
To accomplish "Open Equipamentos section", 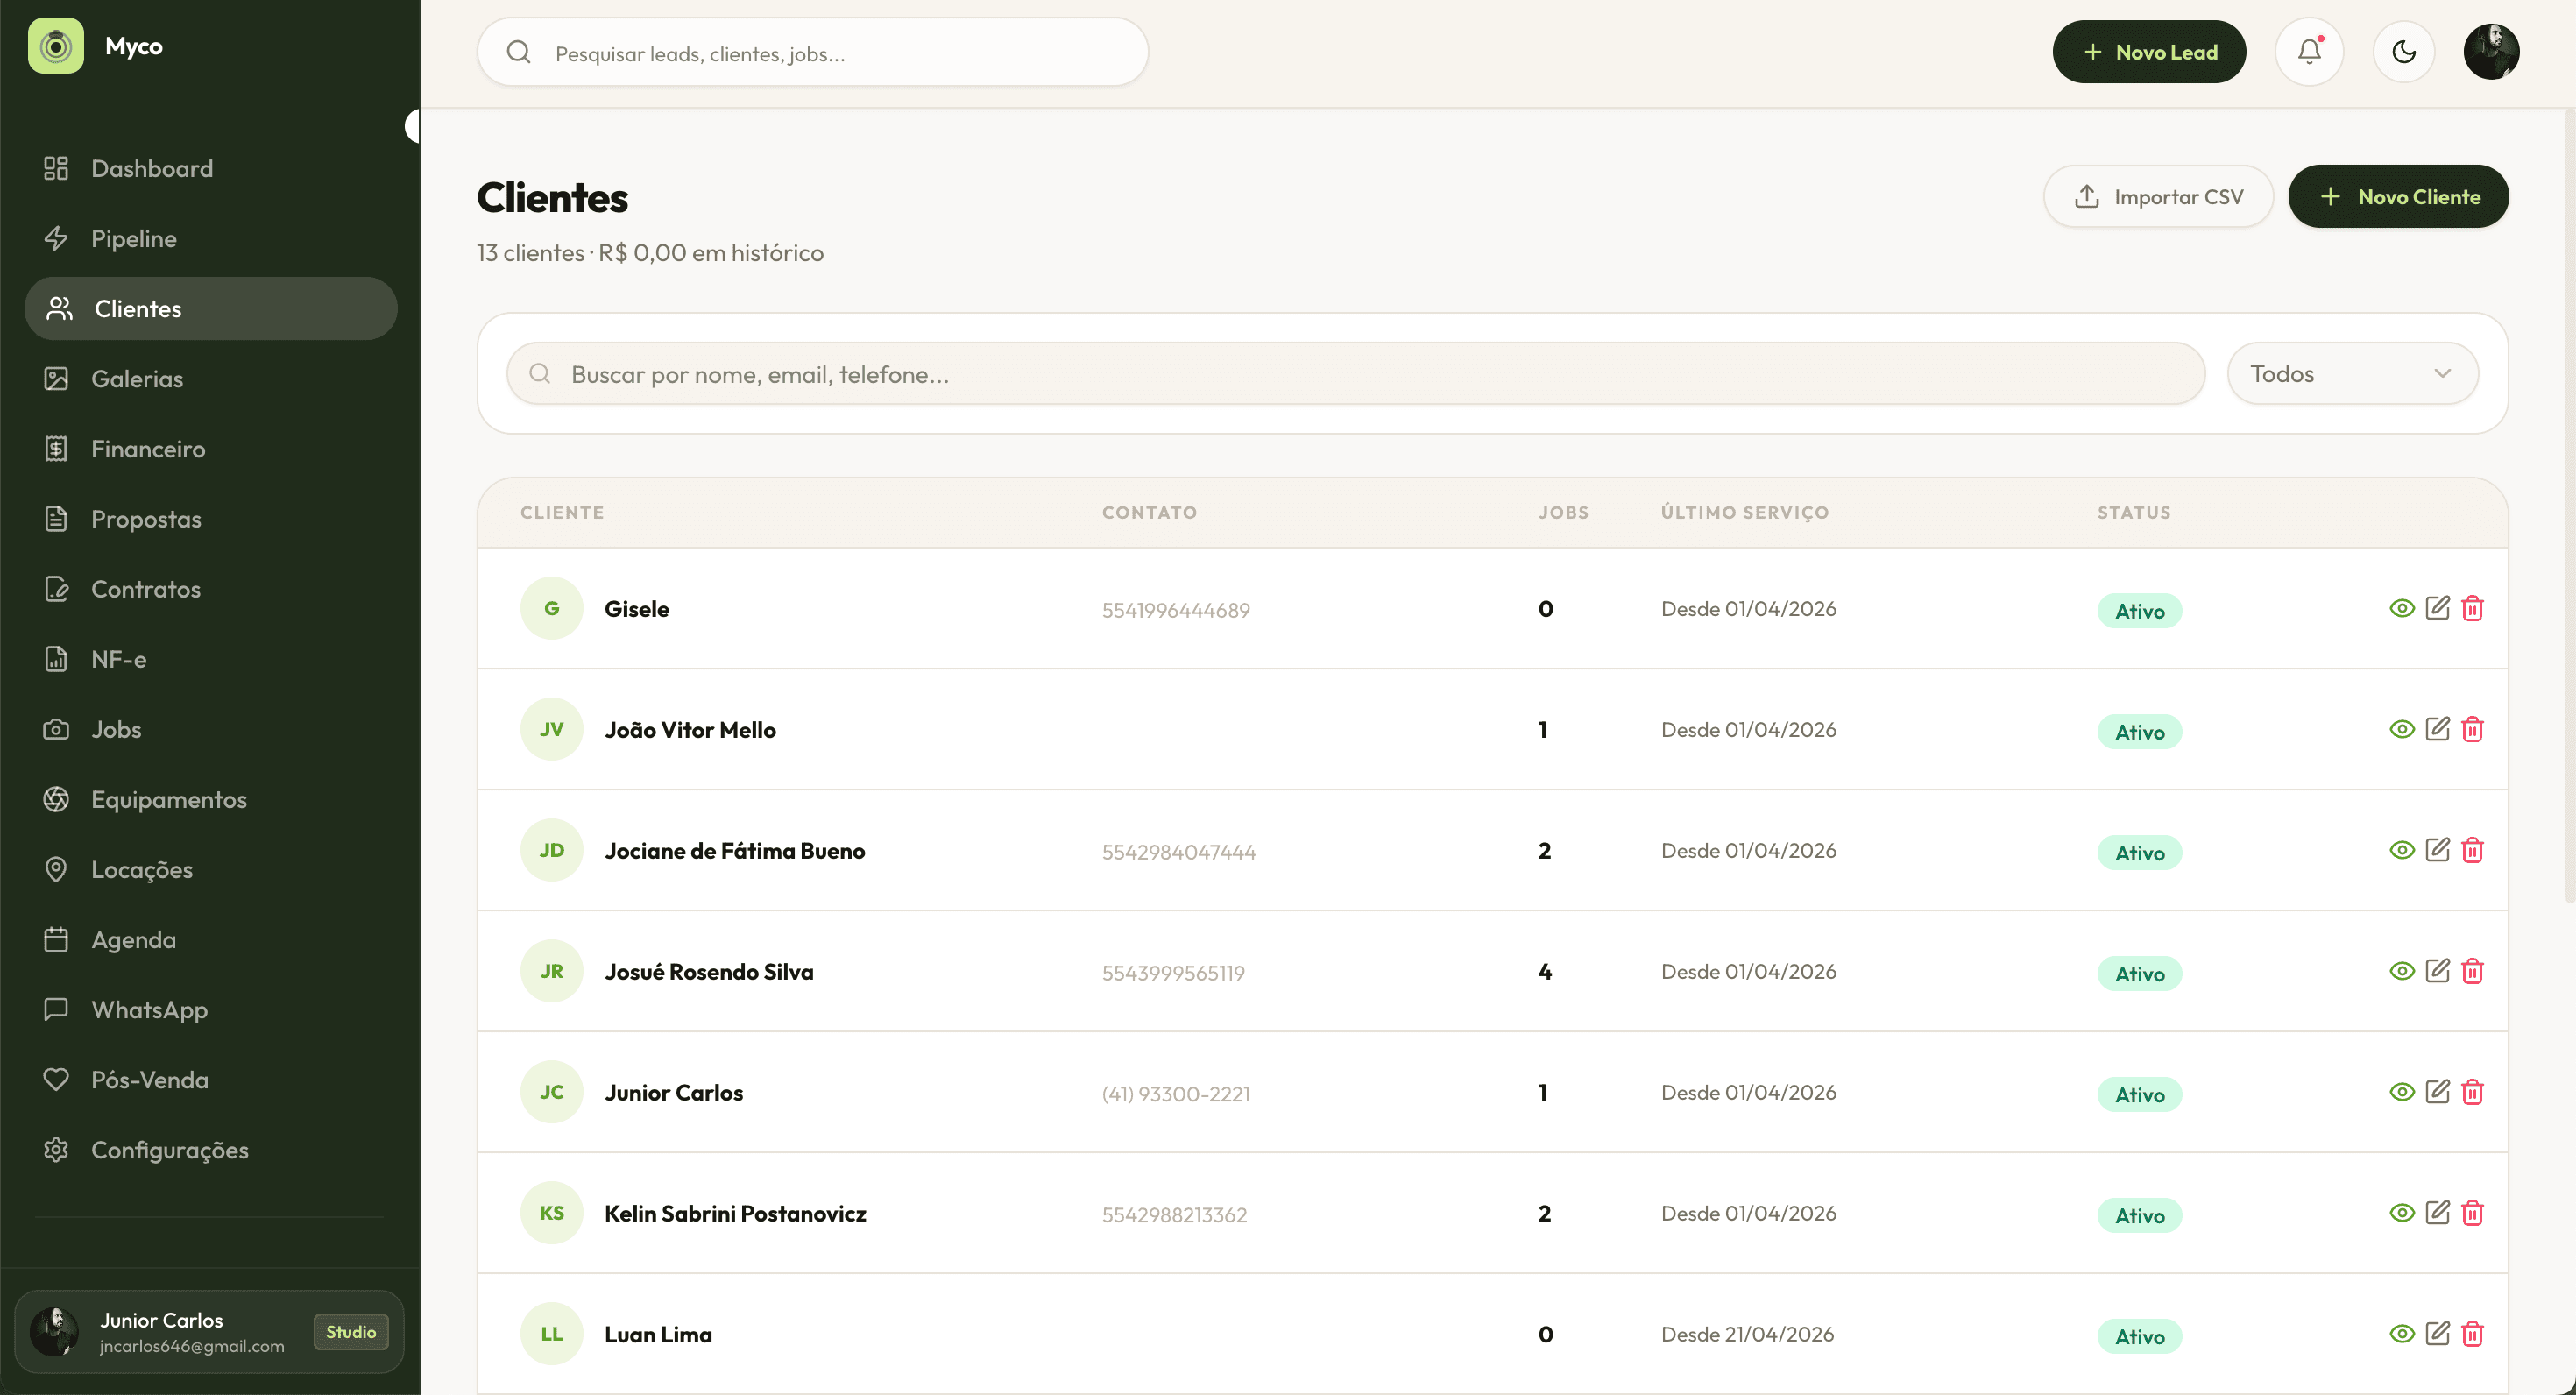I will [211, 799].
